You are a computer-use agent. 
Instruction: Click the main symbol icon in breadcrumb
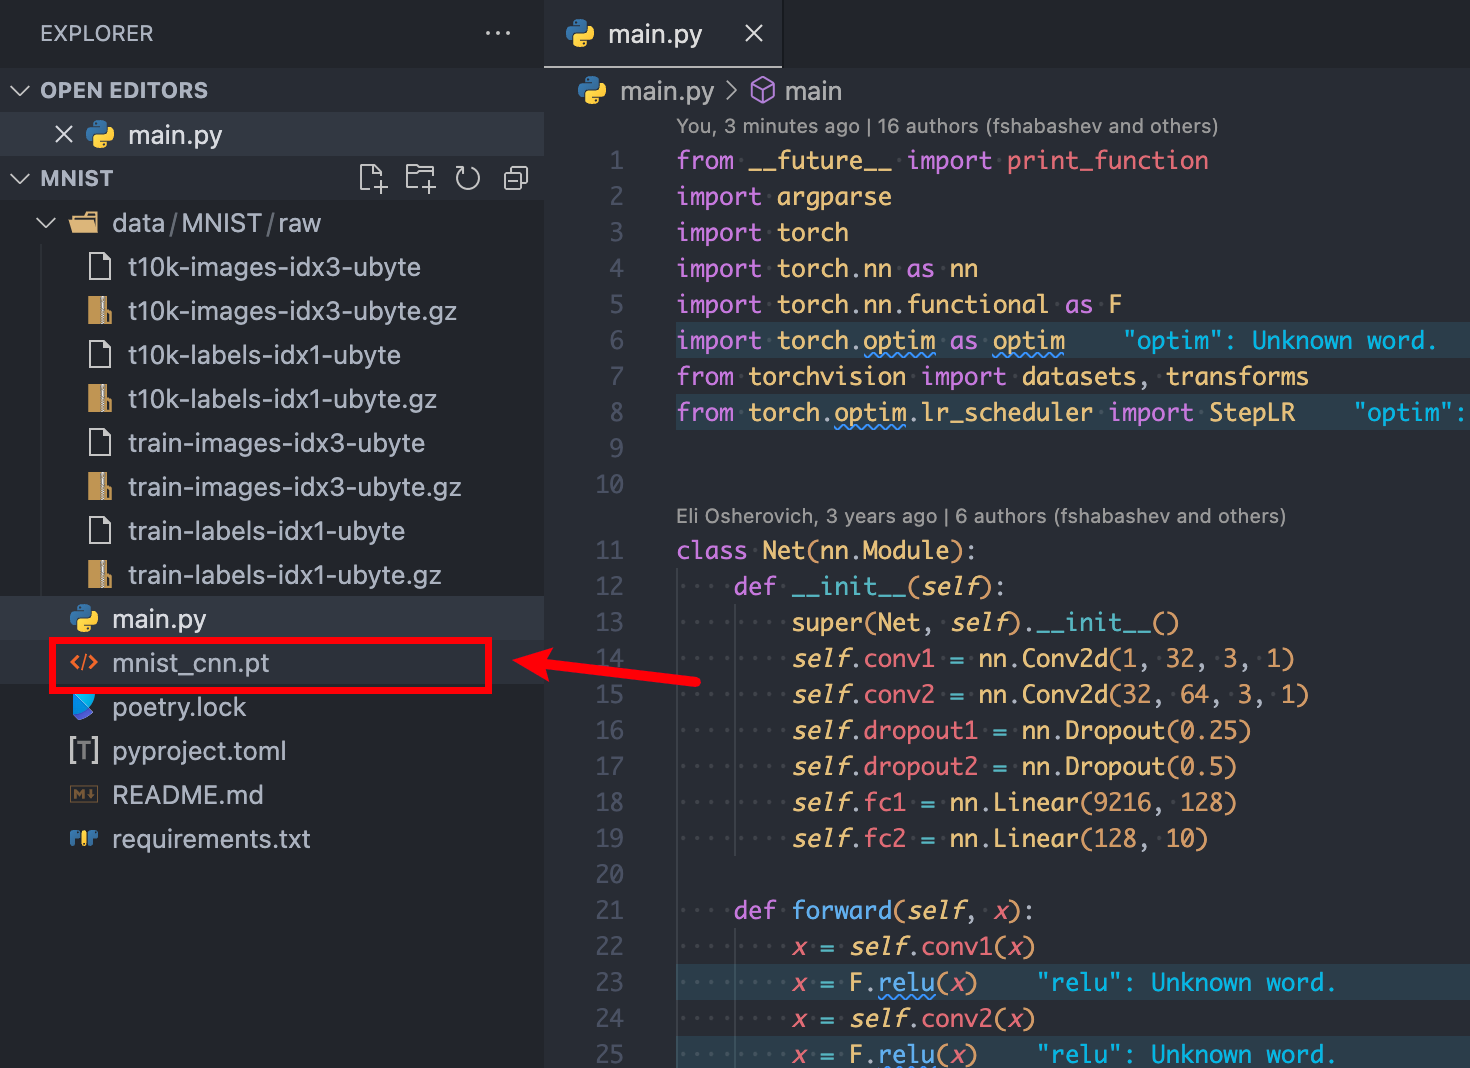pos(763,91)
